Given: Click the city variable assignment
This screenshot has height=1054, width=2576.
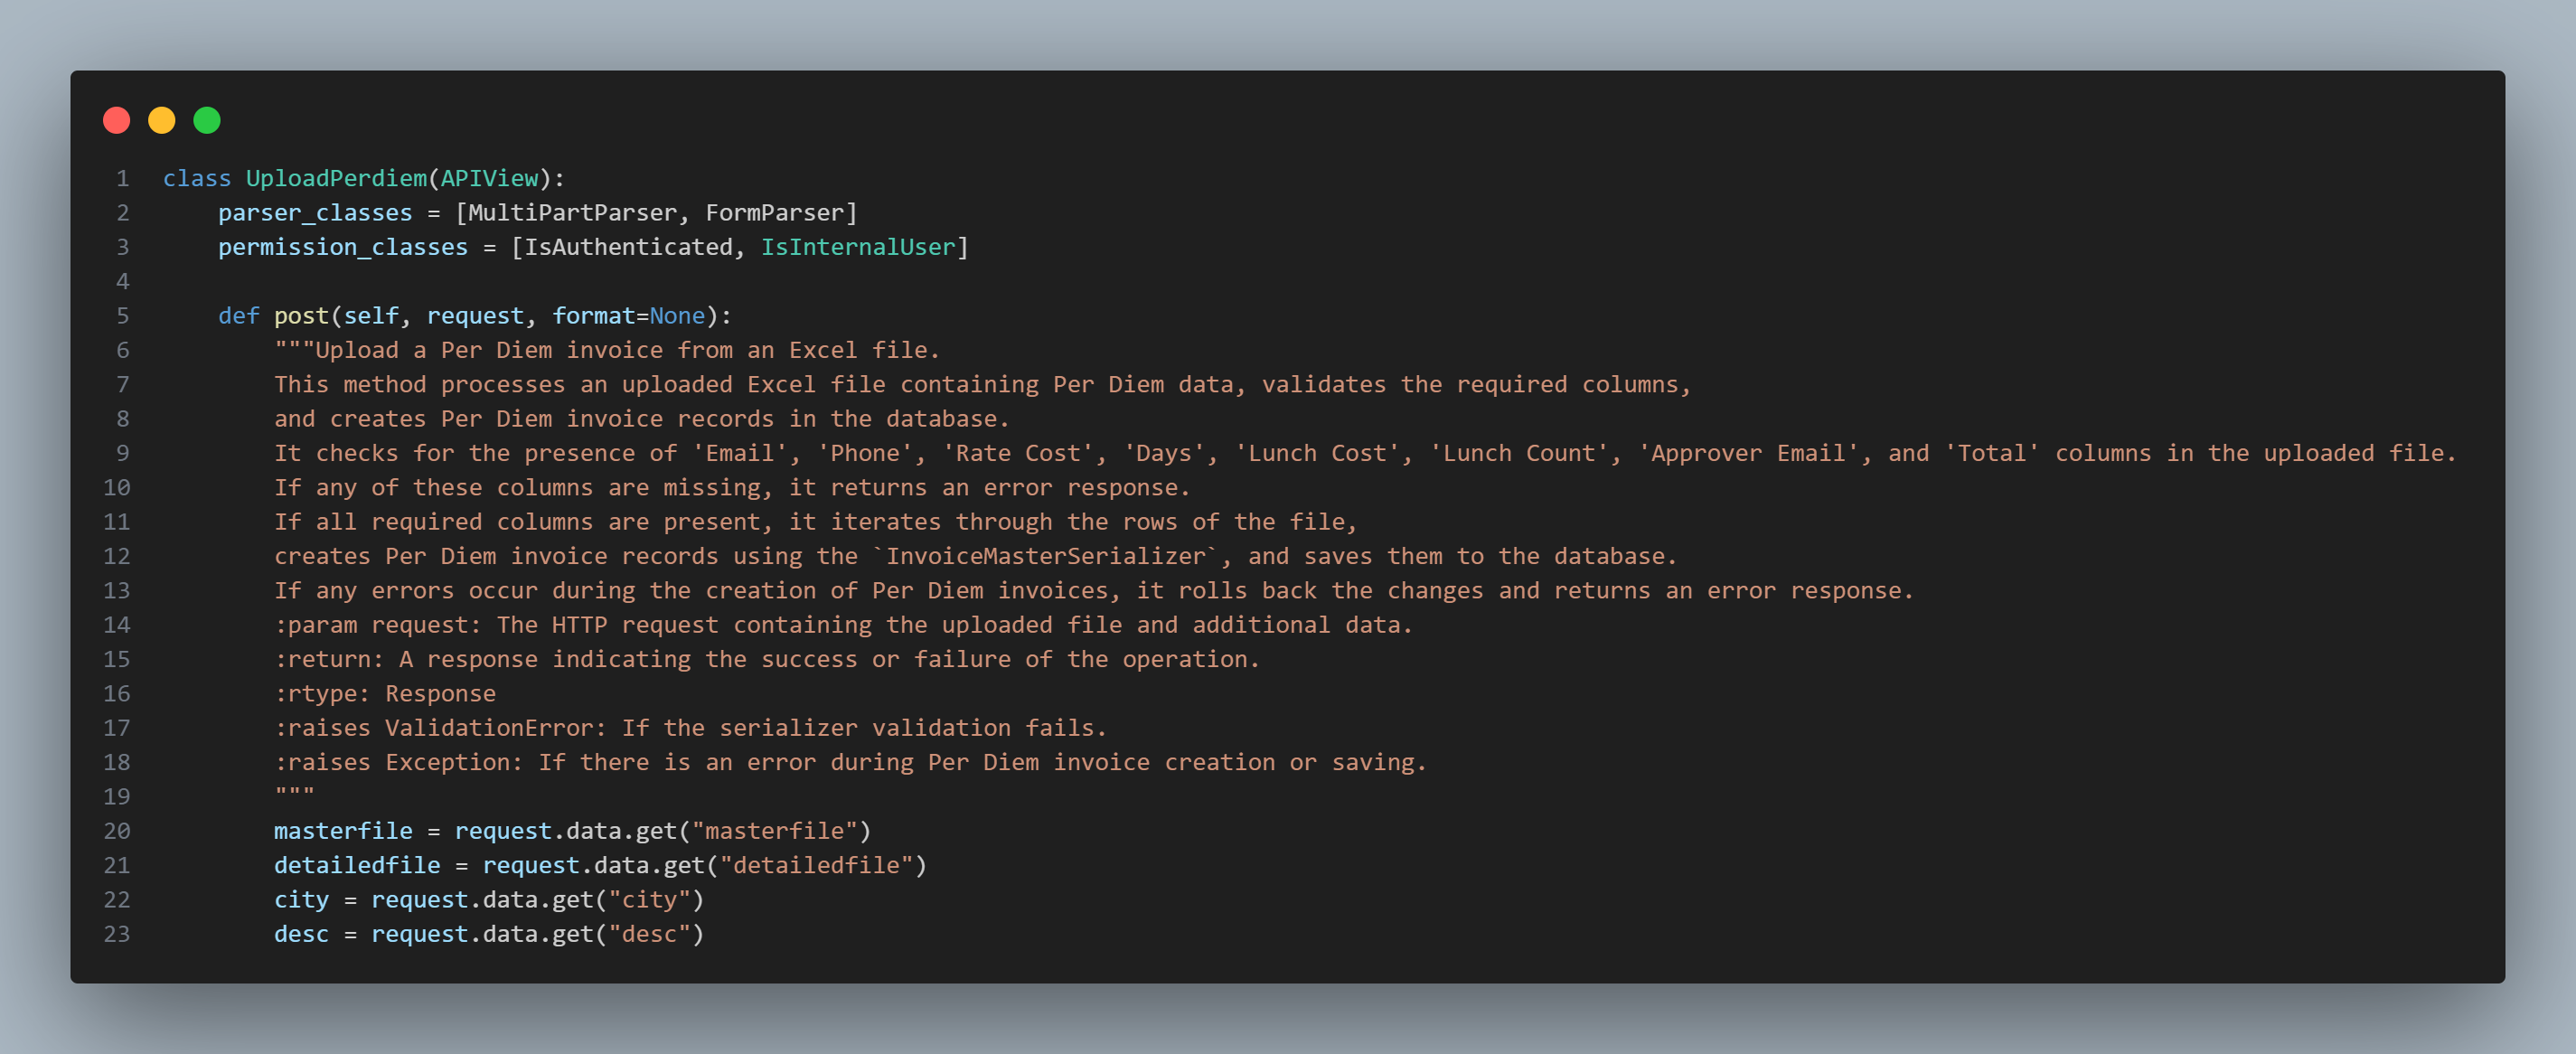Looking at the screenshot, I should 301,900.
